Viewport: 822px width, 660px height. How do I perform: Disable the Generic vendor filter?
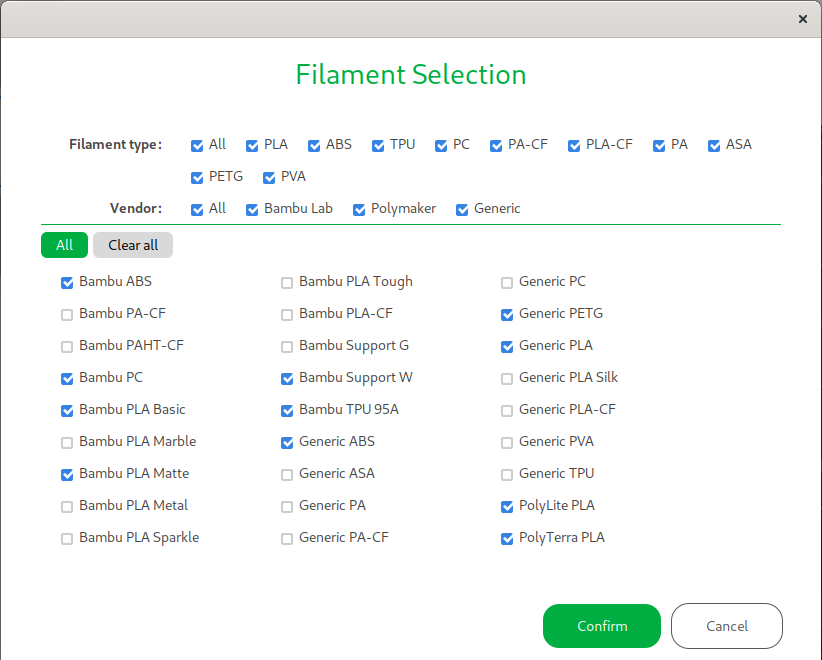[x=462, y=210]
